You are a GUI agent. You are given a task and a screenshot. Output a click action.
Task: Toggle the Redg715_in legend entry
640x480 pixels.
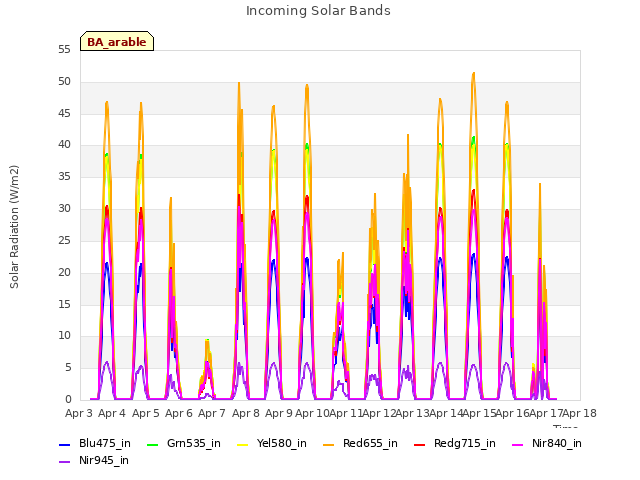point(455,443)
